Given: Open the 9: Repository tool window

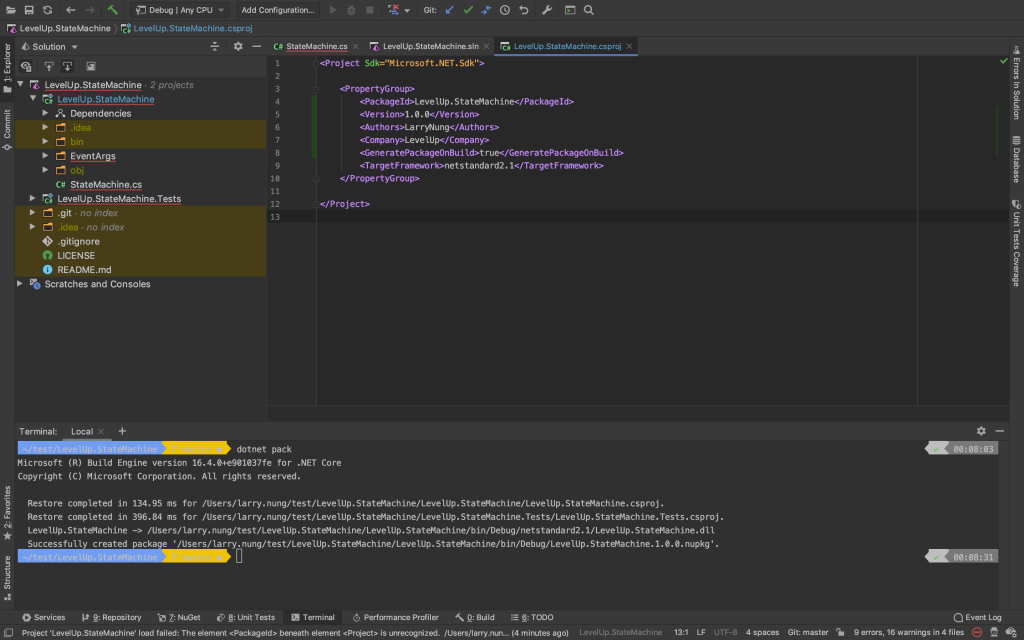Looking at the screenshot, I should click(112, 617).
